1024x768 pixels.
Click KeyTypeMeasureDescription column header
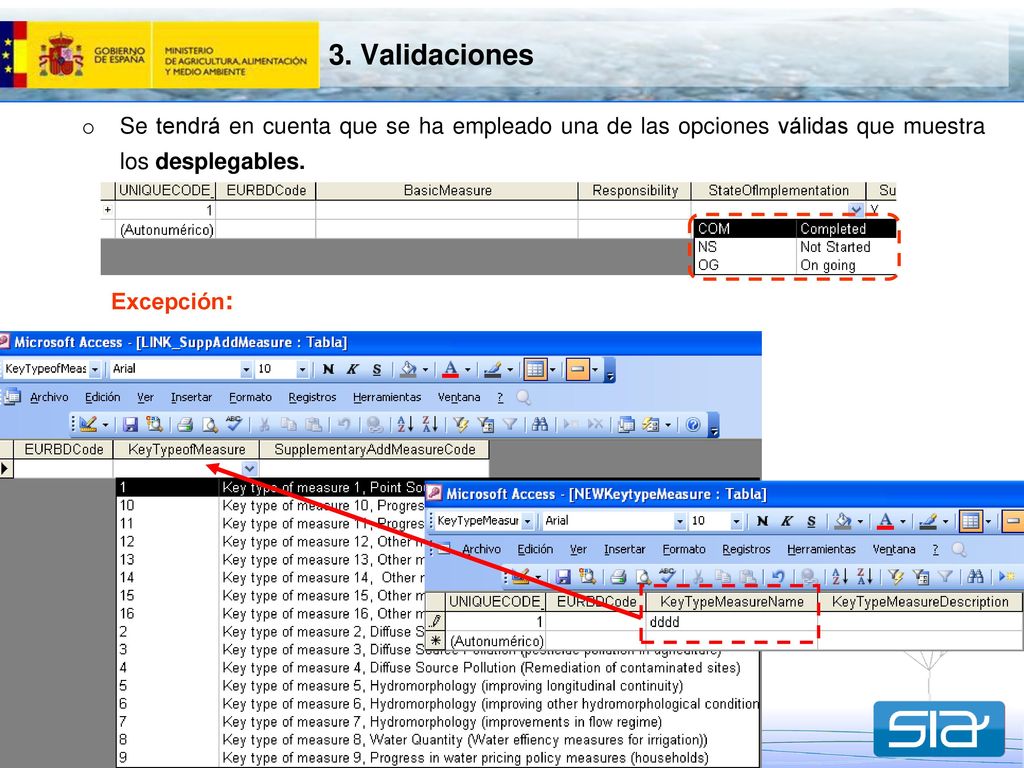[x=920, y=601]
